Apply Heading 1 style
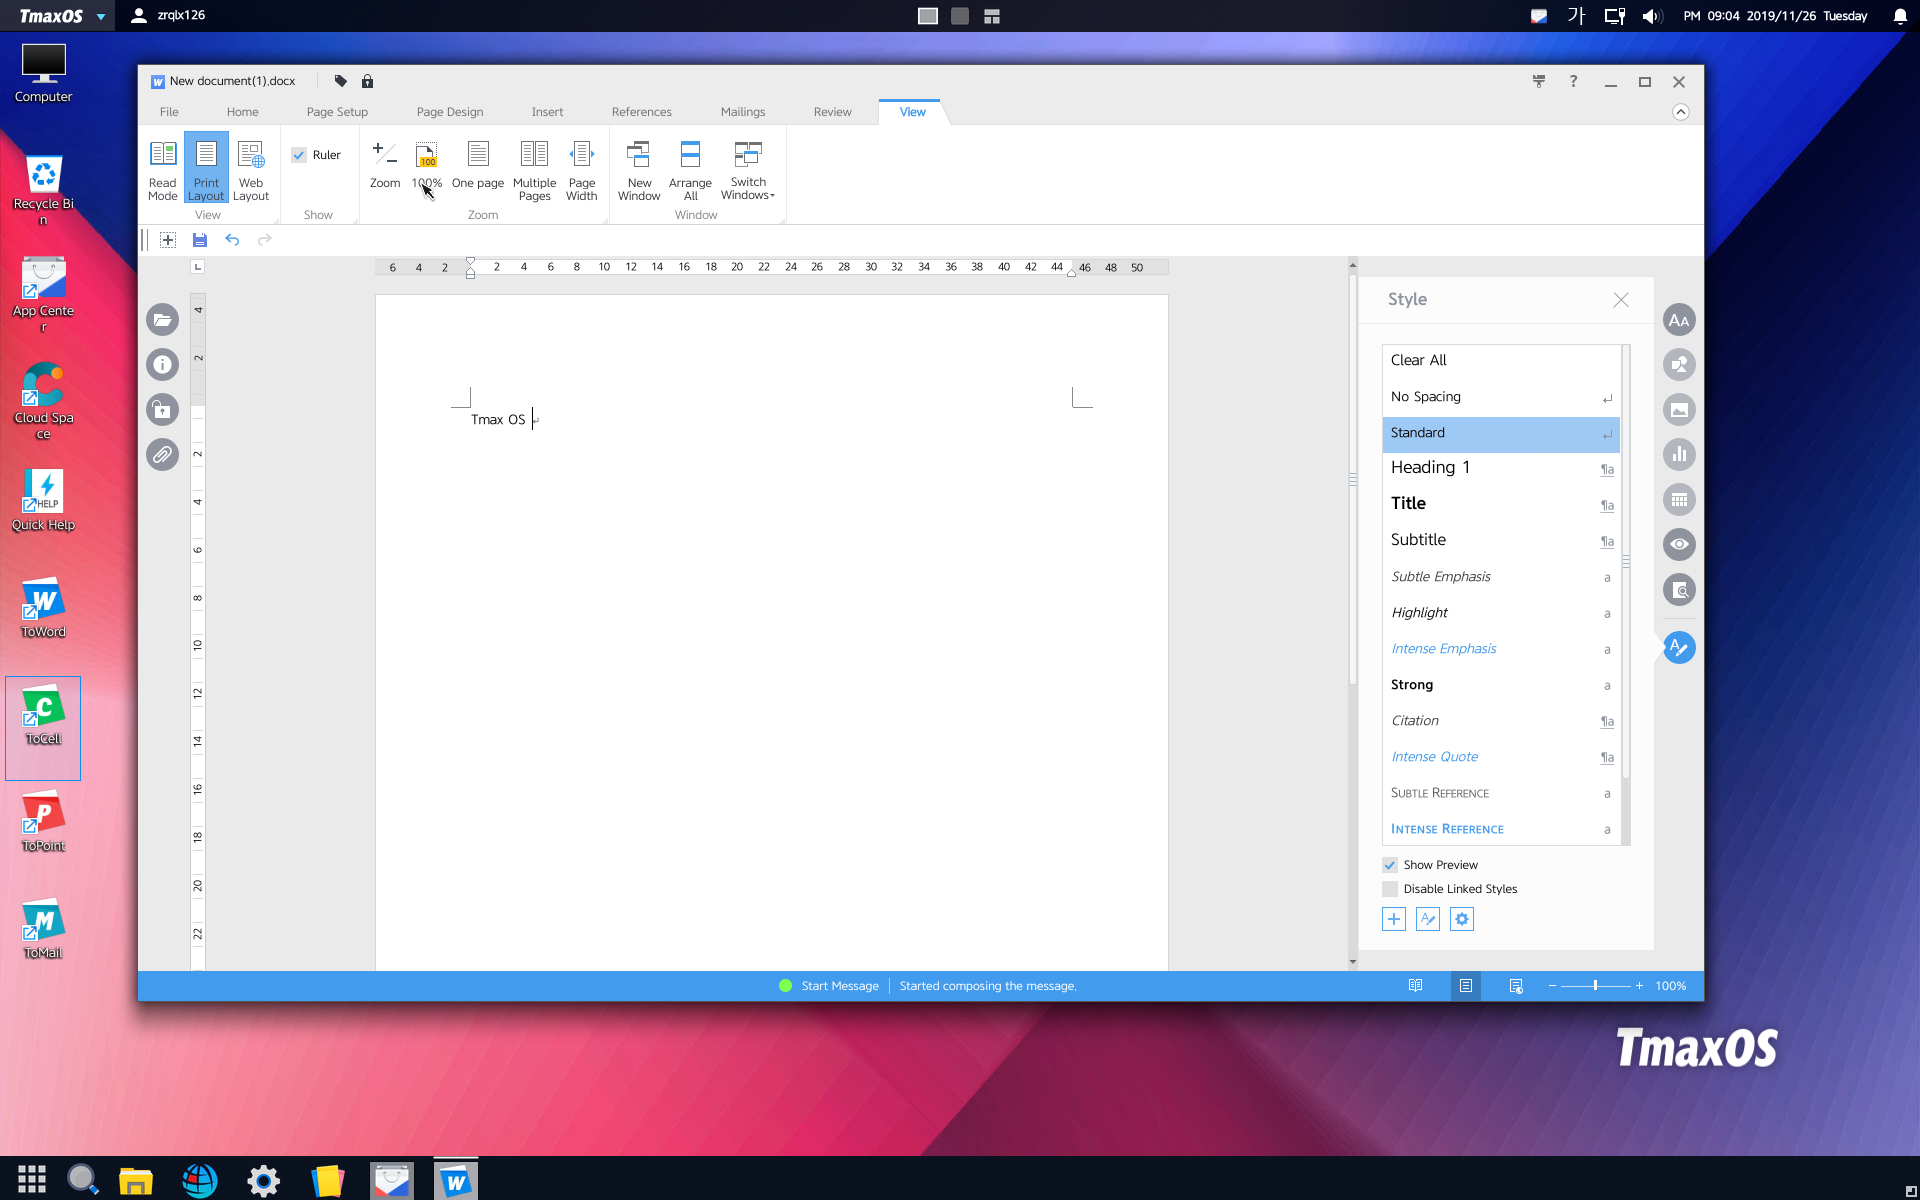The image size is (1920, 1200). coord(1500,469)
